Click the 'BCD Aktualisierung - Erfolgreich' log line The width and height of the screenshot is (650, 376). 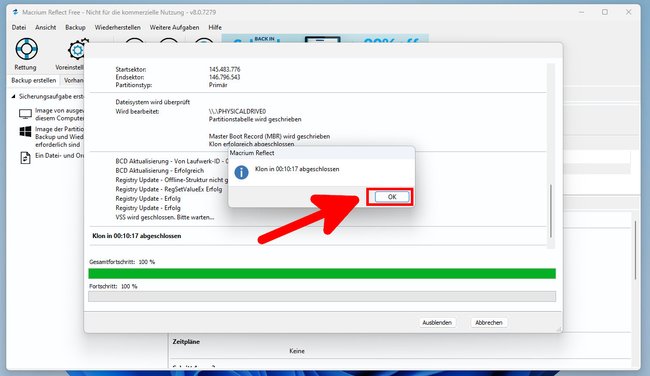[x=160, y=170]
